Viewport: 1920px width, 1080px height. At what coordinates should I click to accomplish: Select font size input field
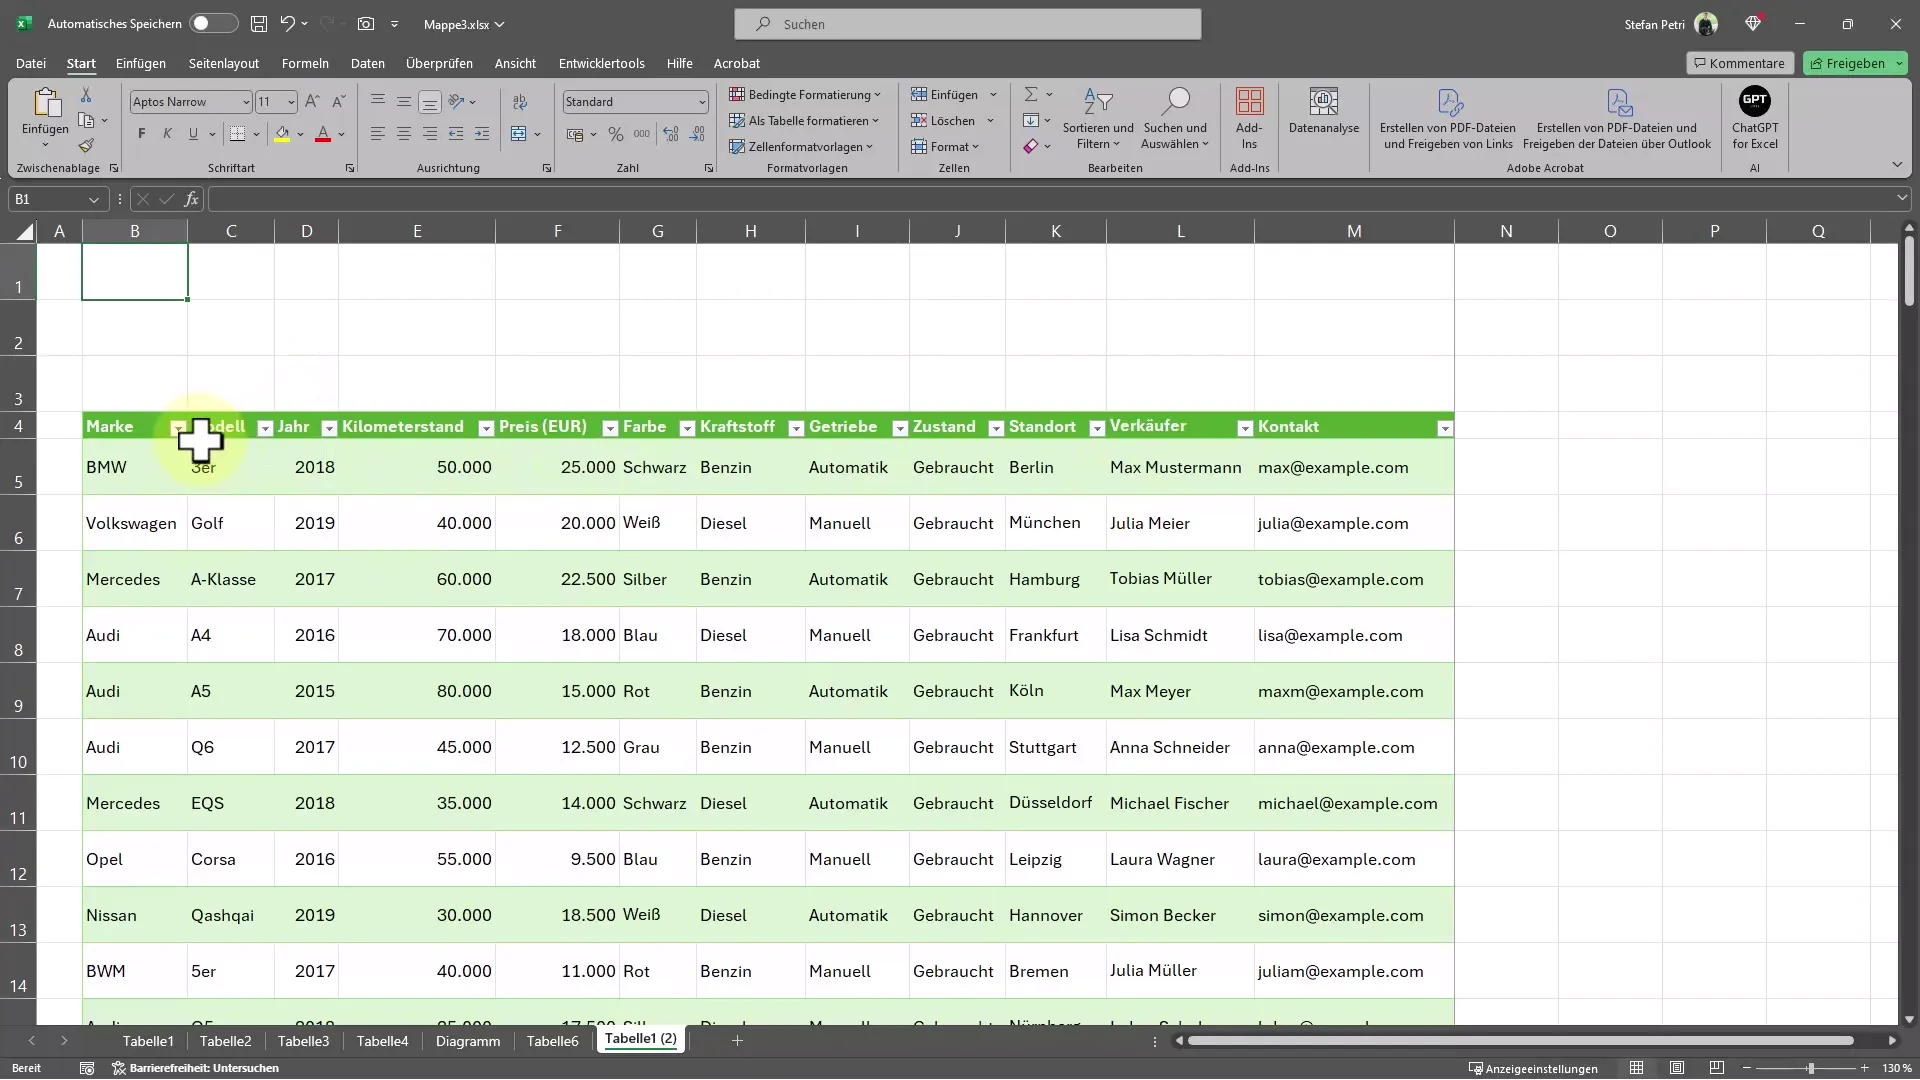pyautogui.click(x=269, y=102)
